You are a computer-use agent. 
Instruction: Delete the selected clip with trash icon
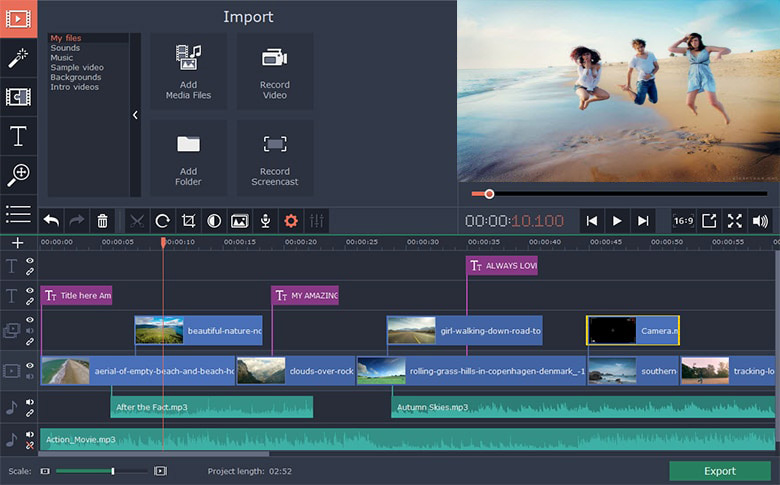click(102, 221)
